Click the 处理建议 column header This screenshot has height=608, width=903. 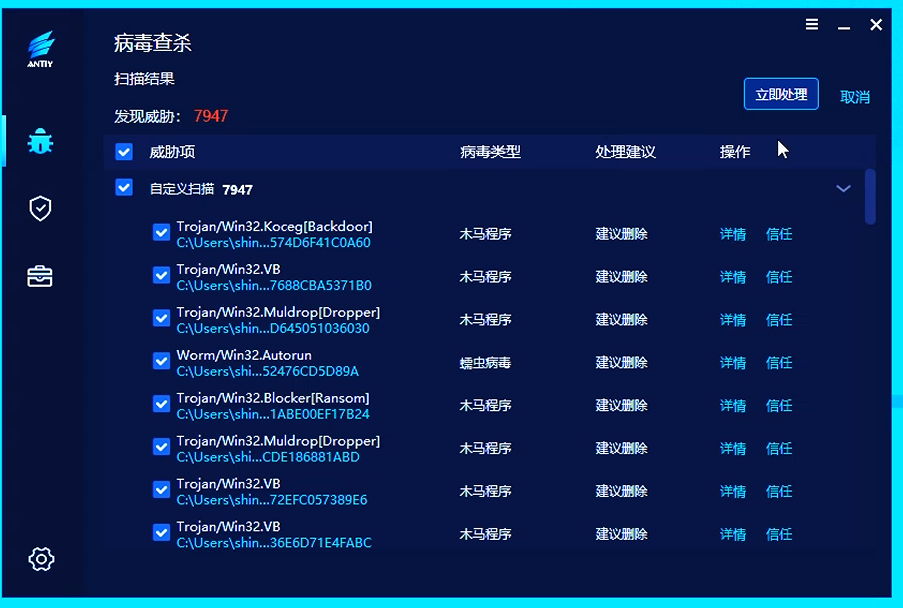tap(625, 152)
